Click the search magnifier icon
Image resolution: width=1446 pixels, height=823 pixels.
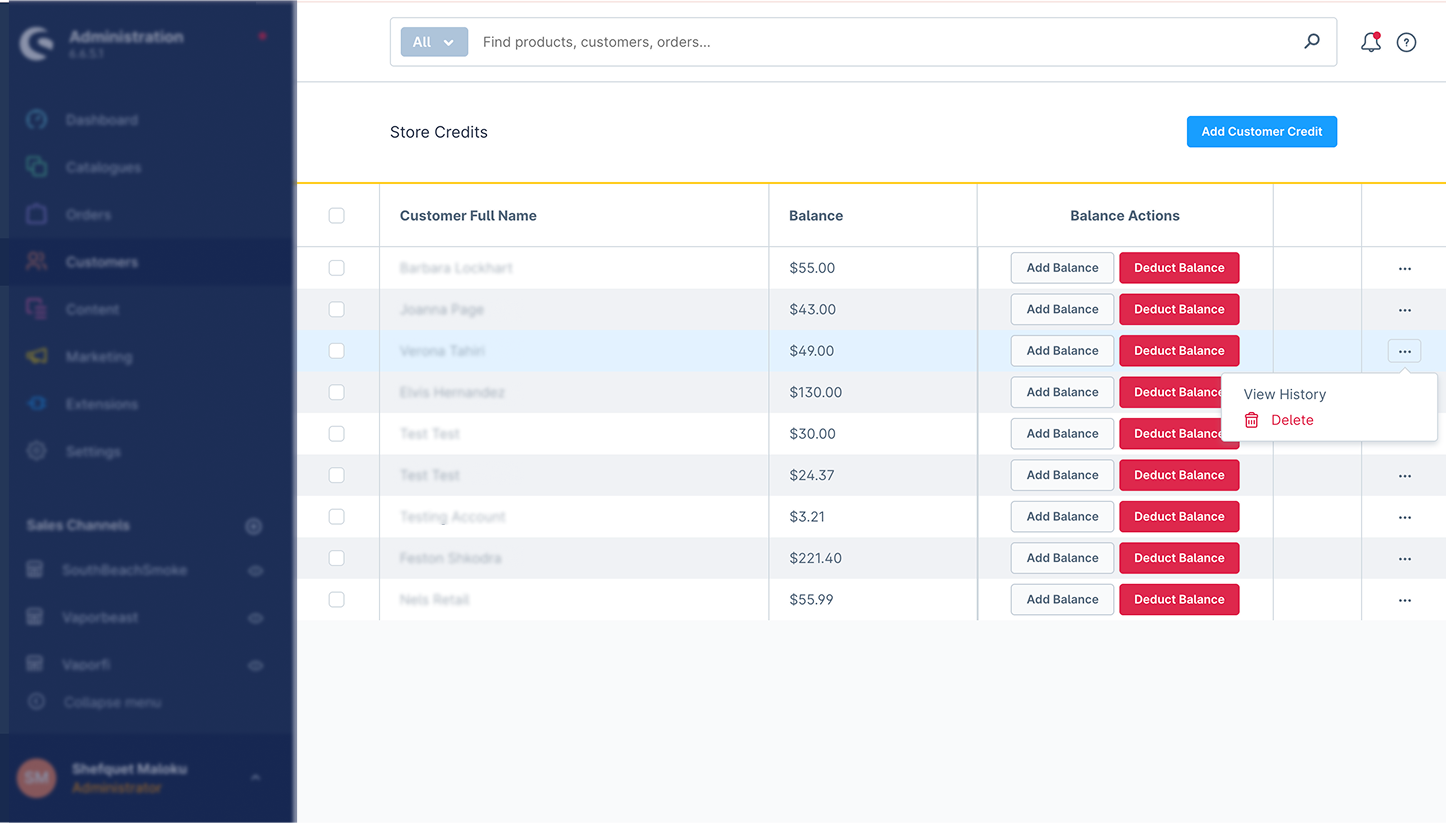click(x=1312, y=42)
